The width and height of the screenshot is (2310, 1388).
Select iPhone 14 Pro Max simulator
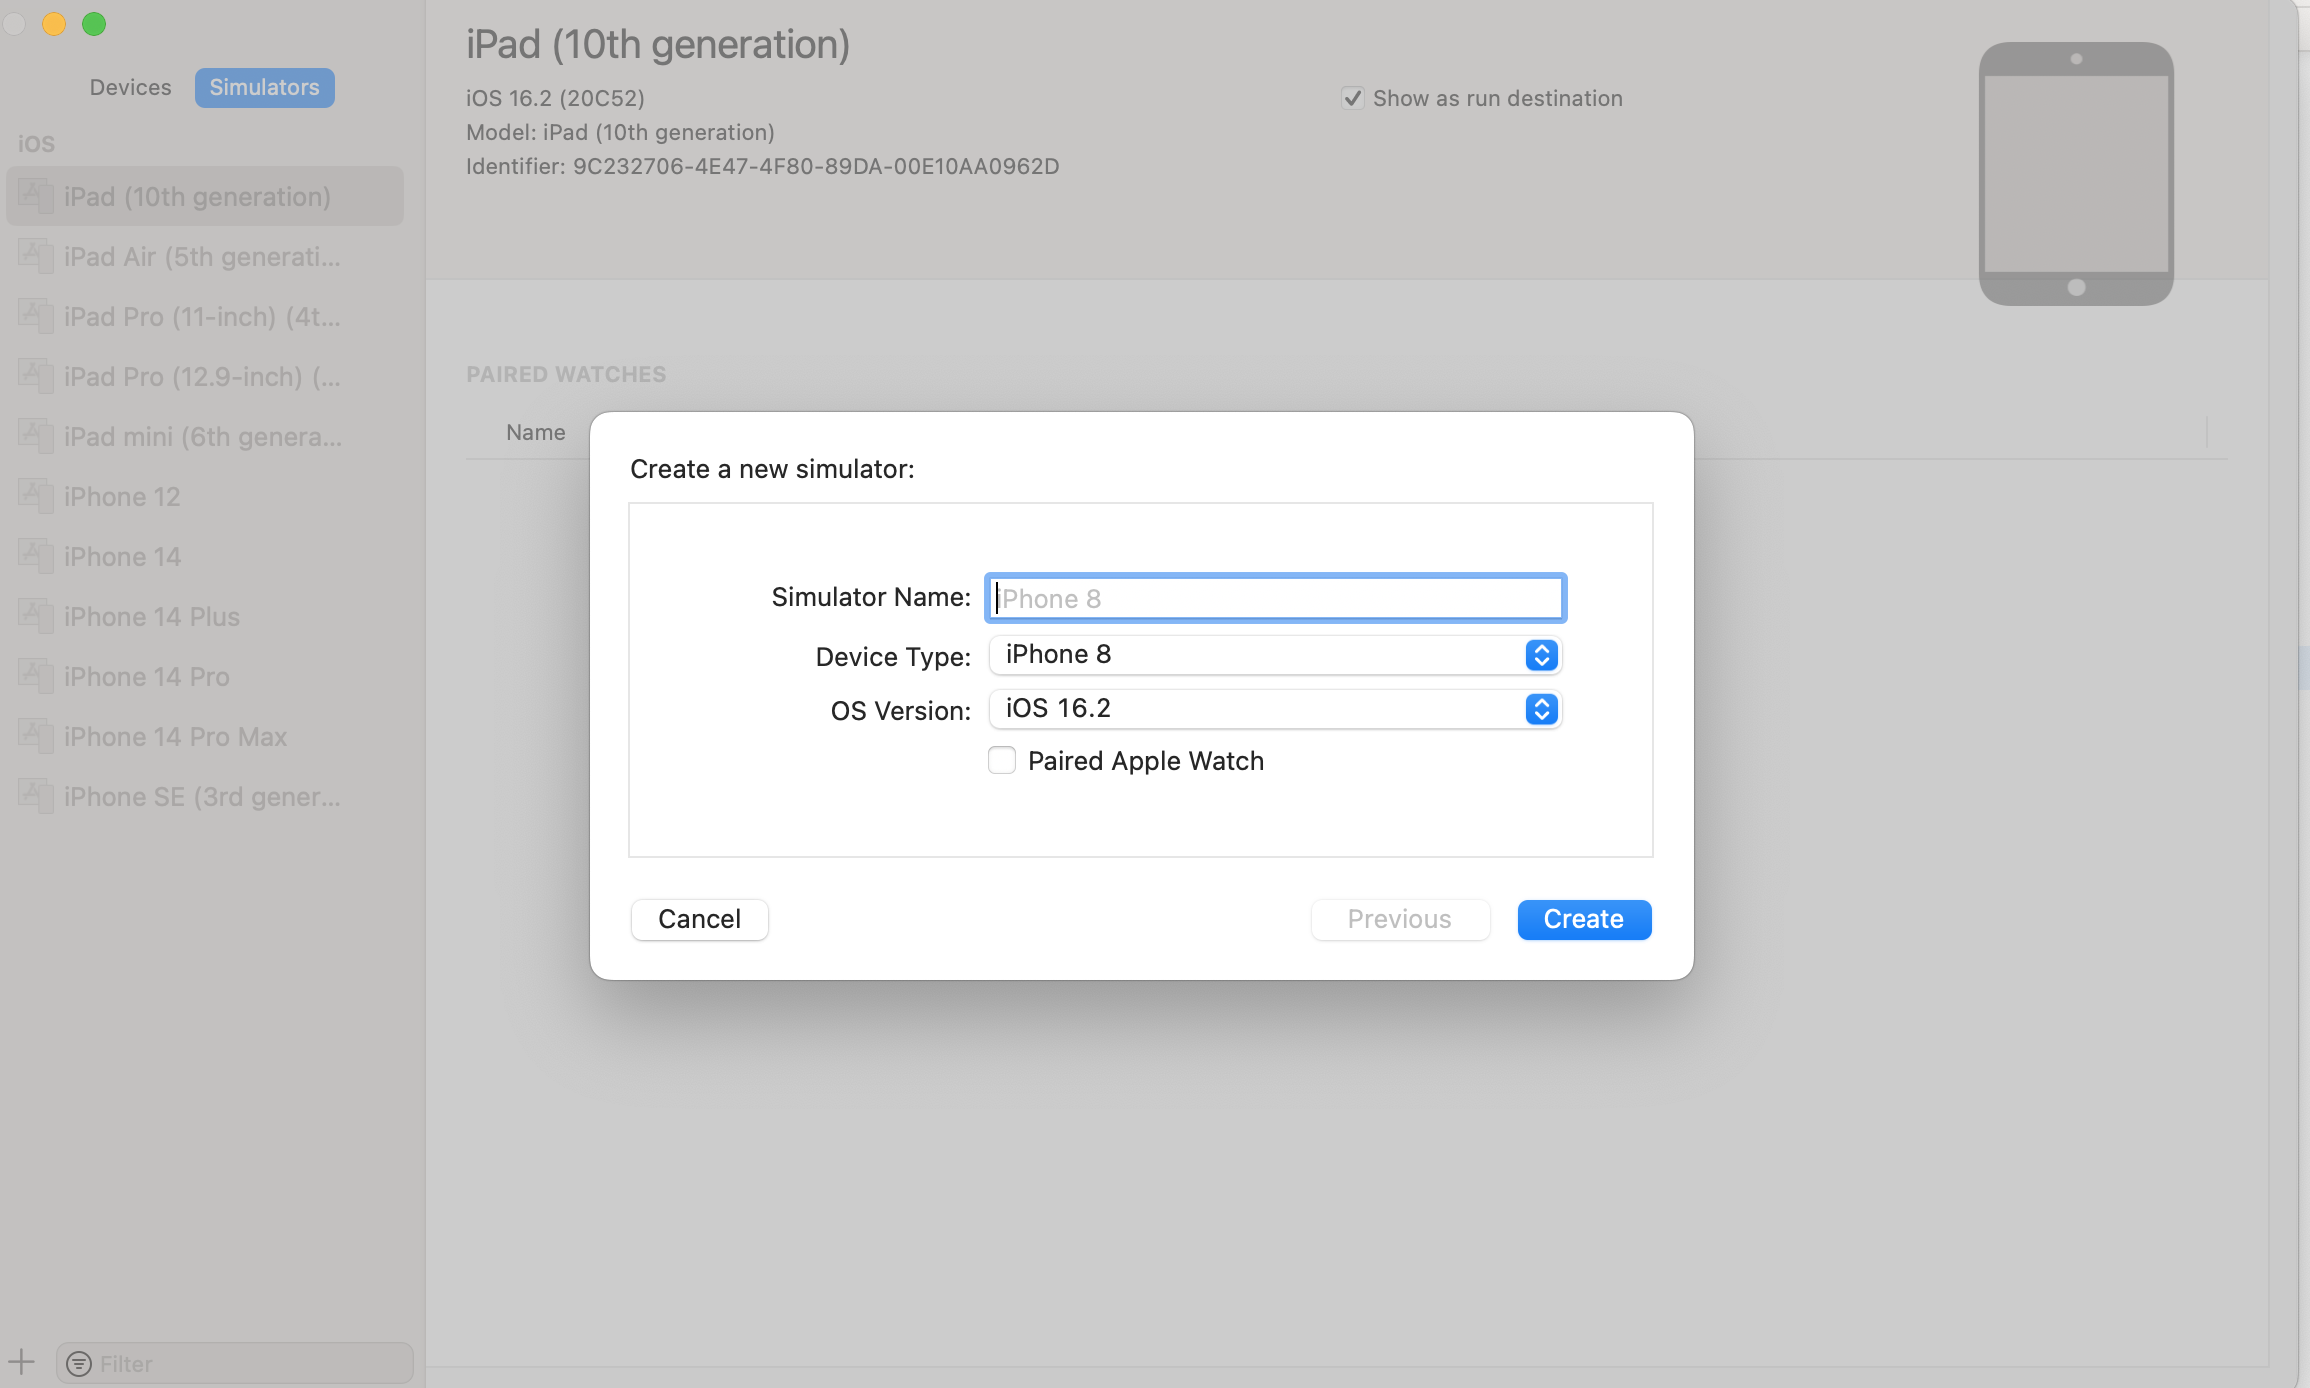pyautogui.click(x=205, y=736)
